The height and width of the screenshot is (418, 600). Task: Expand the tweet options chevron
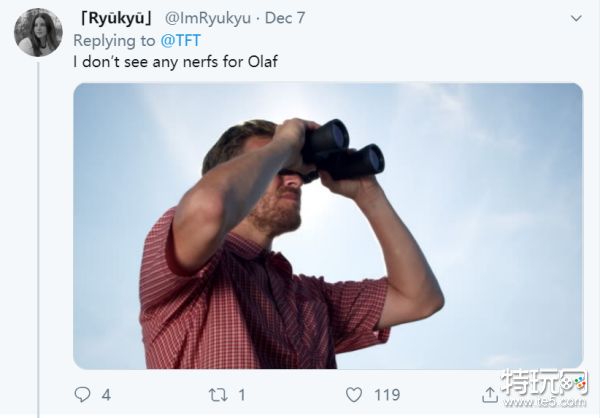coord(575,18)
